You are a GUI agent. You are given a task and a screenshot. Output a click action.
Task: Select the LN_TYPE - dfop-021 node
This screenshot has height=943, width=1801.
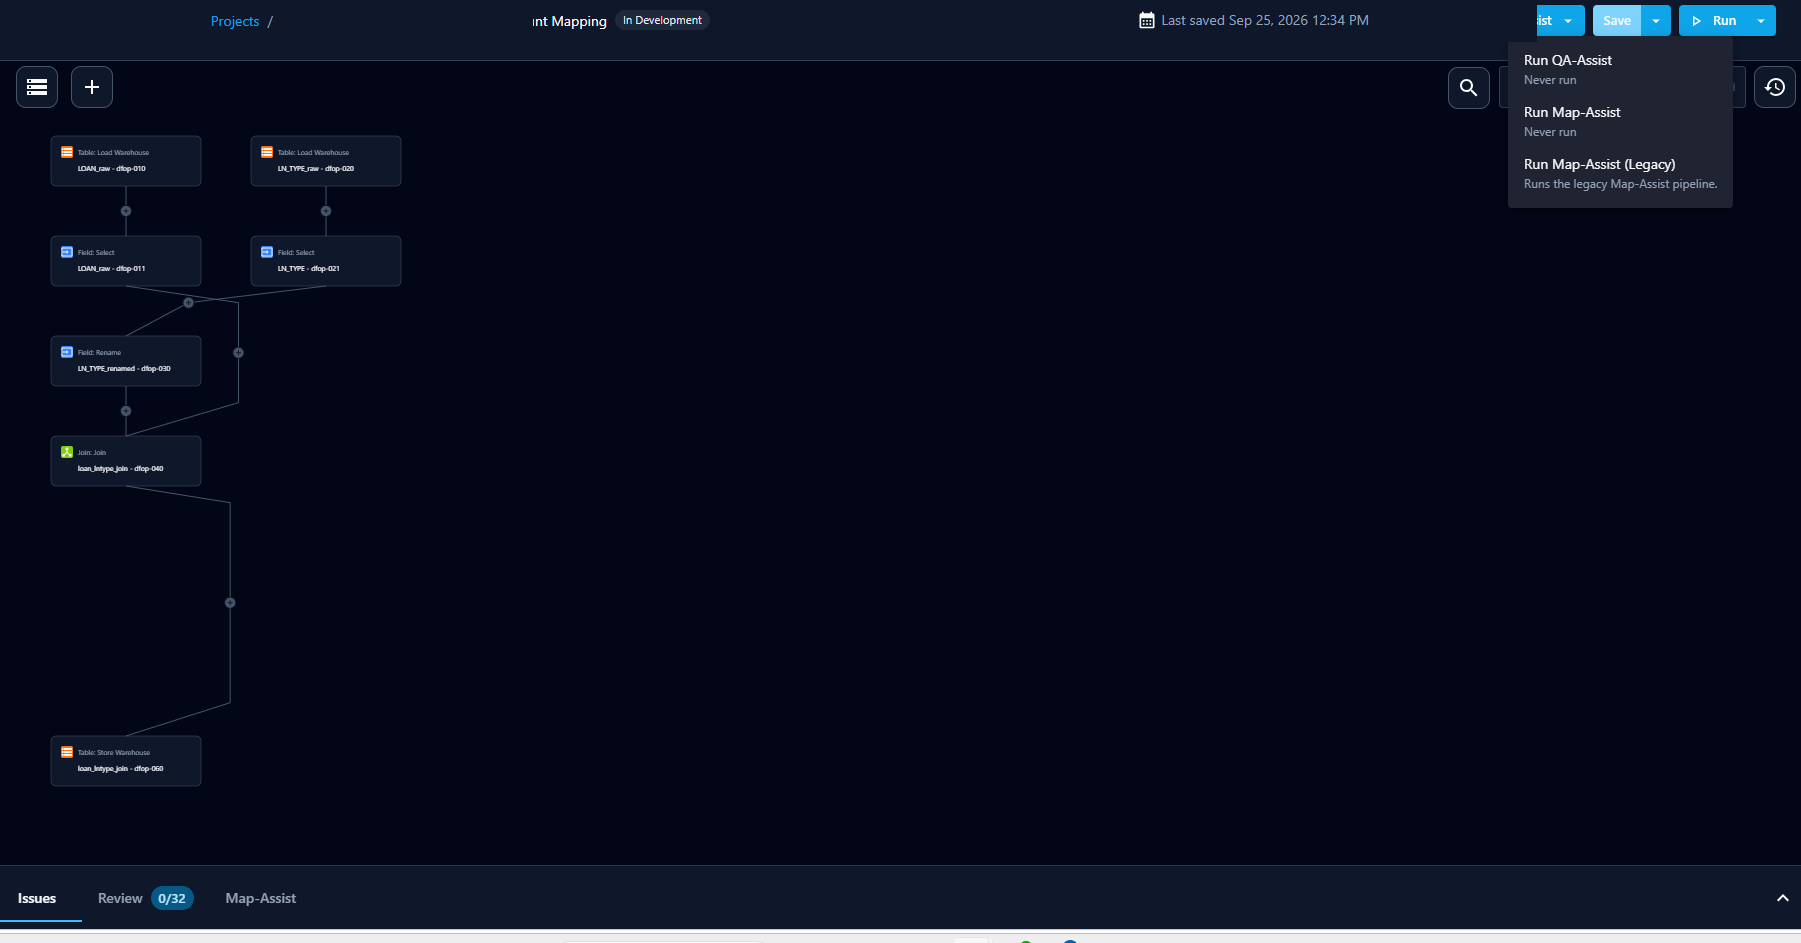point(326,261)
